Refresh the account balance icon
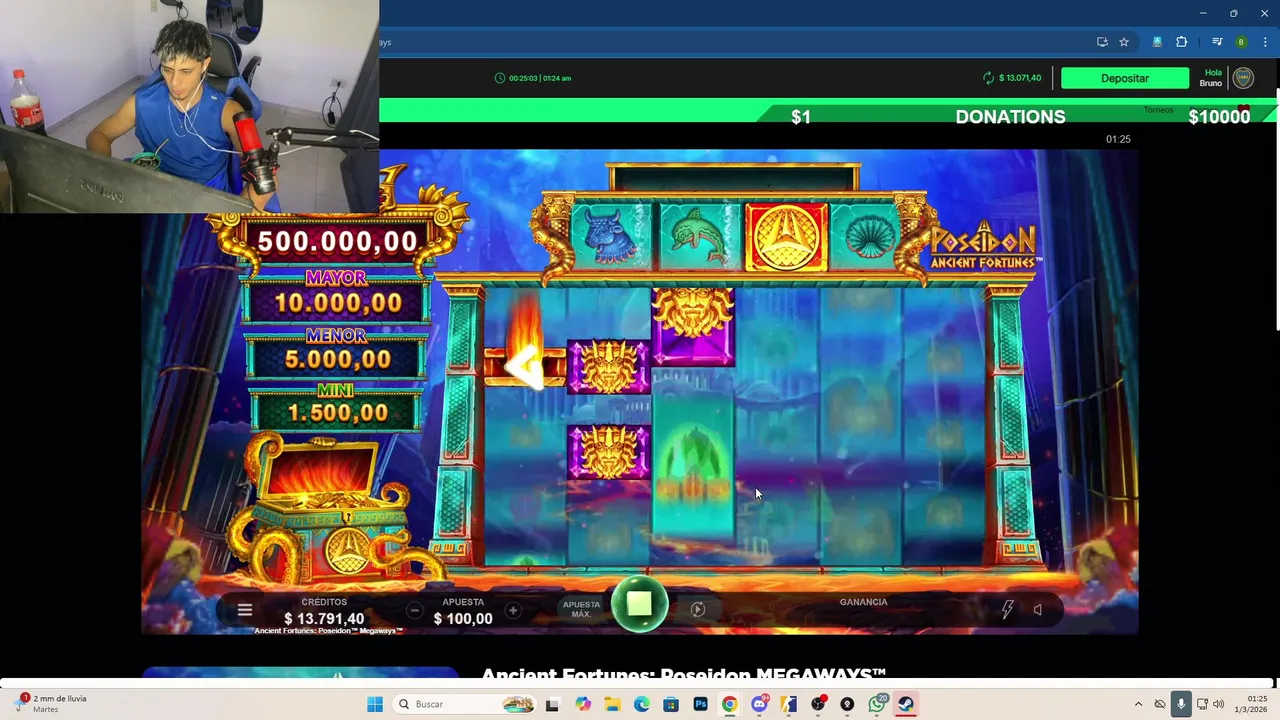This screenshot has width=1280, height=720. pos(988,78)
